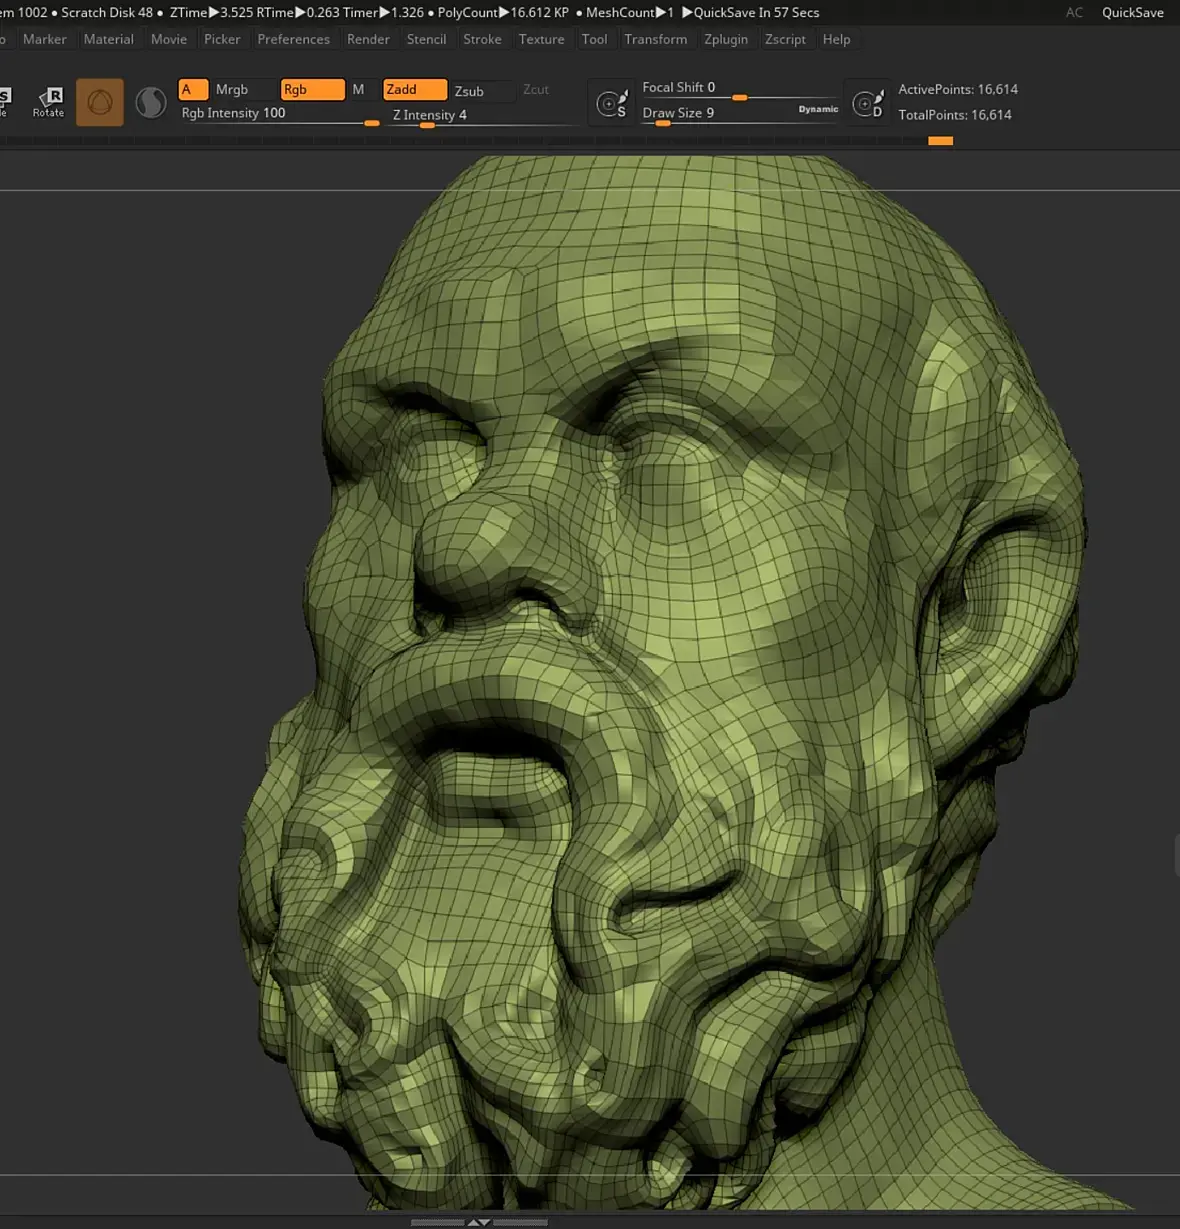Click the orange sphere material icon
Screen dimensions: 1180x1229
tap(100, 102)
